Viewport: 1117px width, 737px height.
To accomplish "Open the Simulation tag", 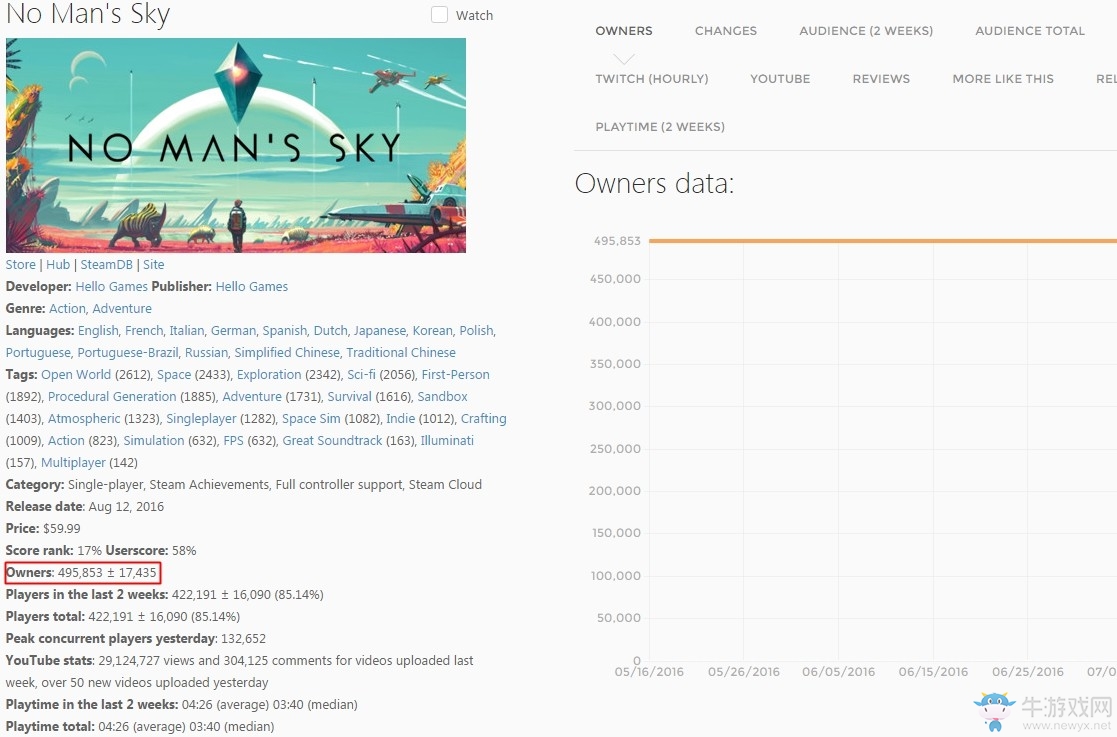I will point(154,441).
